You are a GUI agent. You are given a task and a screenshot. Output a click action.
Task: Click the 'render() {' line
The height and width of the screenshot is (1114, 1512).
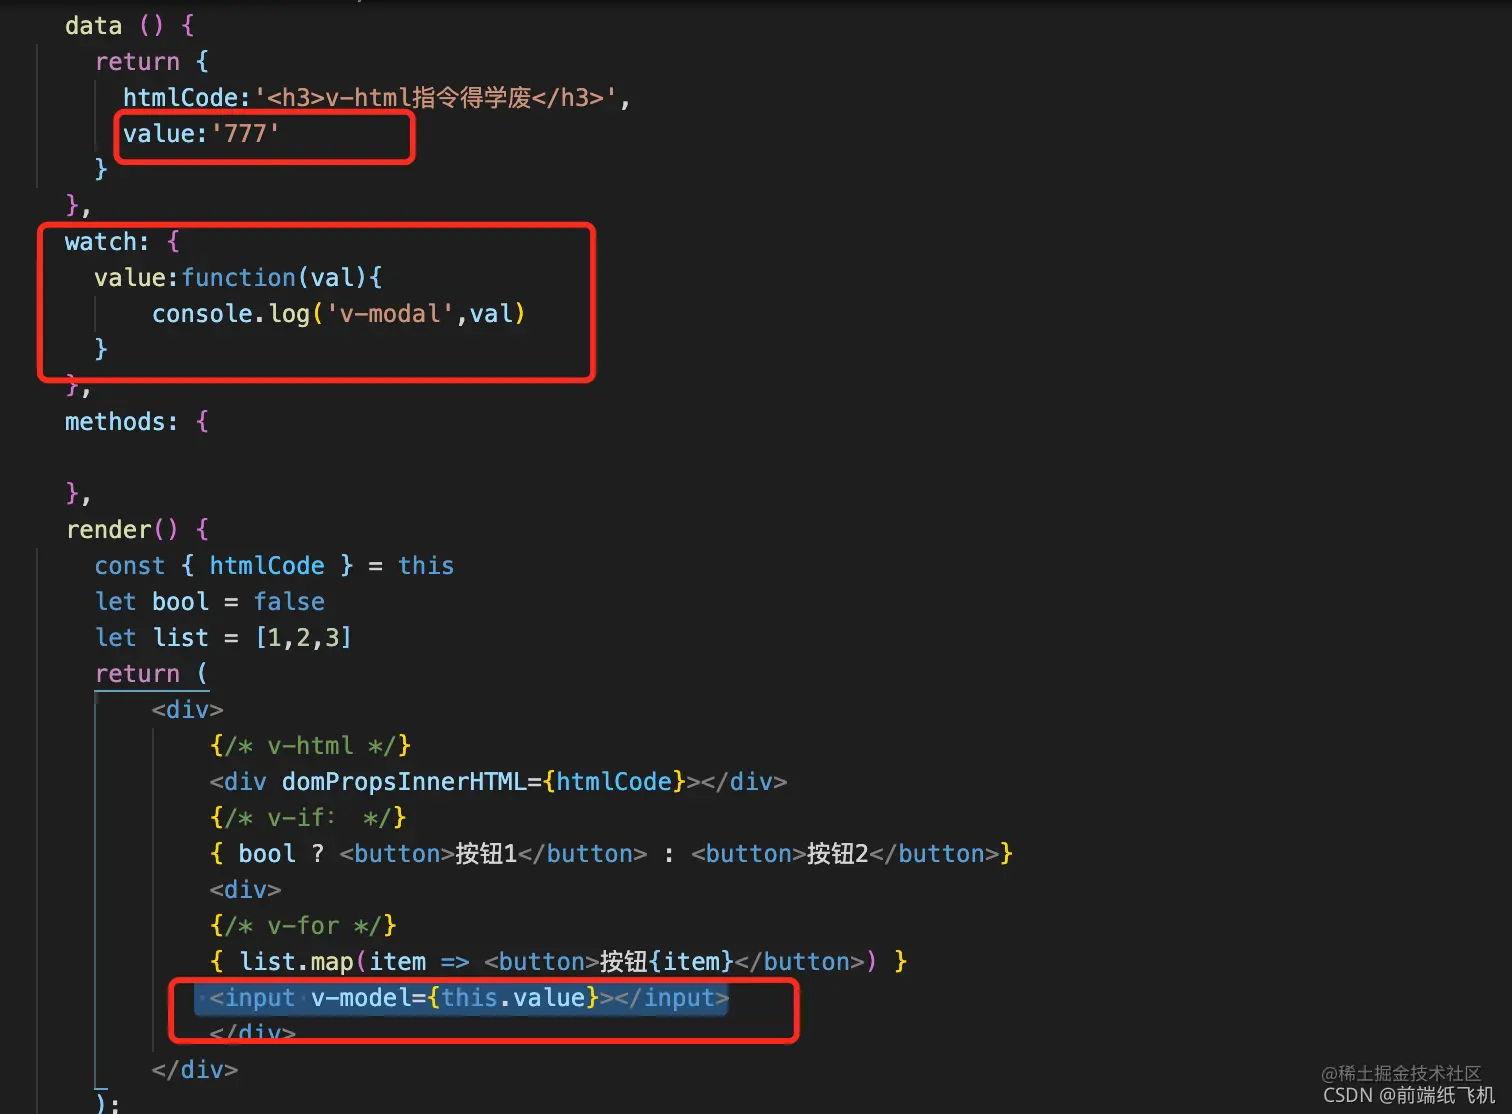pyautogui.click(x=137, y=529)
